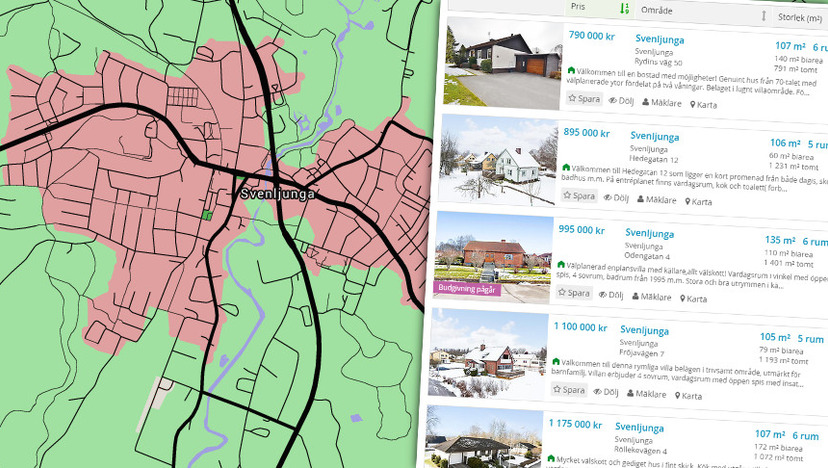
Task: Click the 107 m² size of Rydins väg listing
Action: point(790,46)
